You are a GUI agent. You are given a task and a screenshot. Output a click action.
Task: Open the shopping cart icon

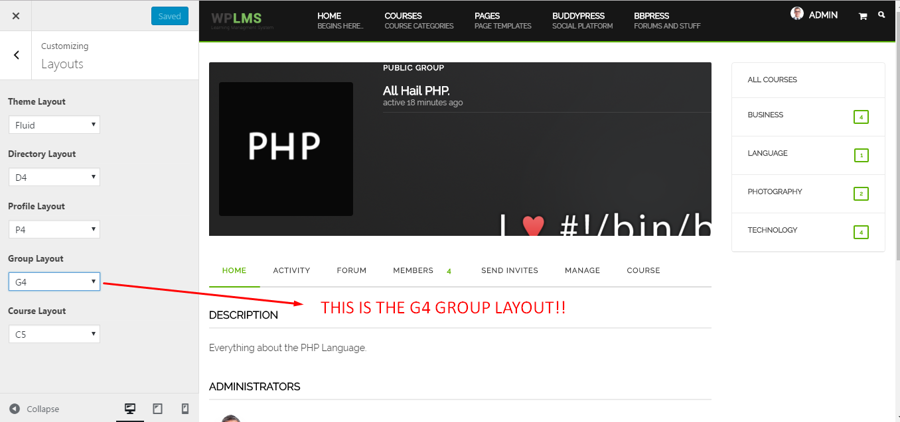point(862,16)
